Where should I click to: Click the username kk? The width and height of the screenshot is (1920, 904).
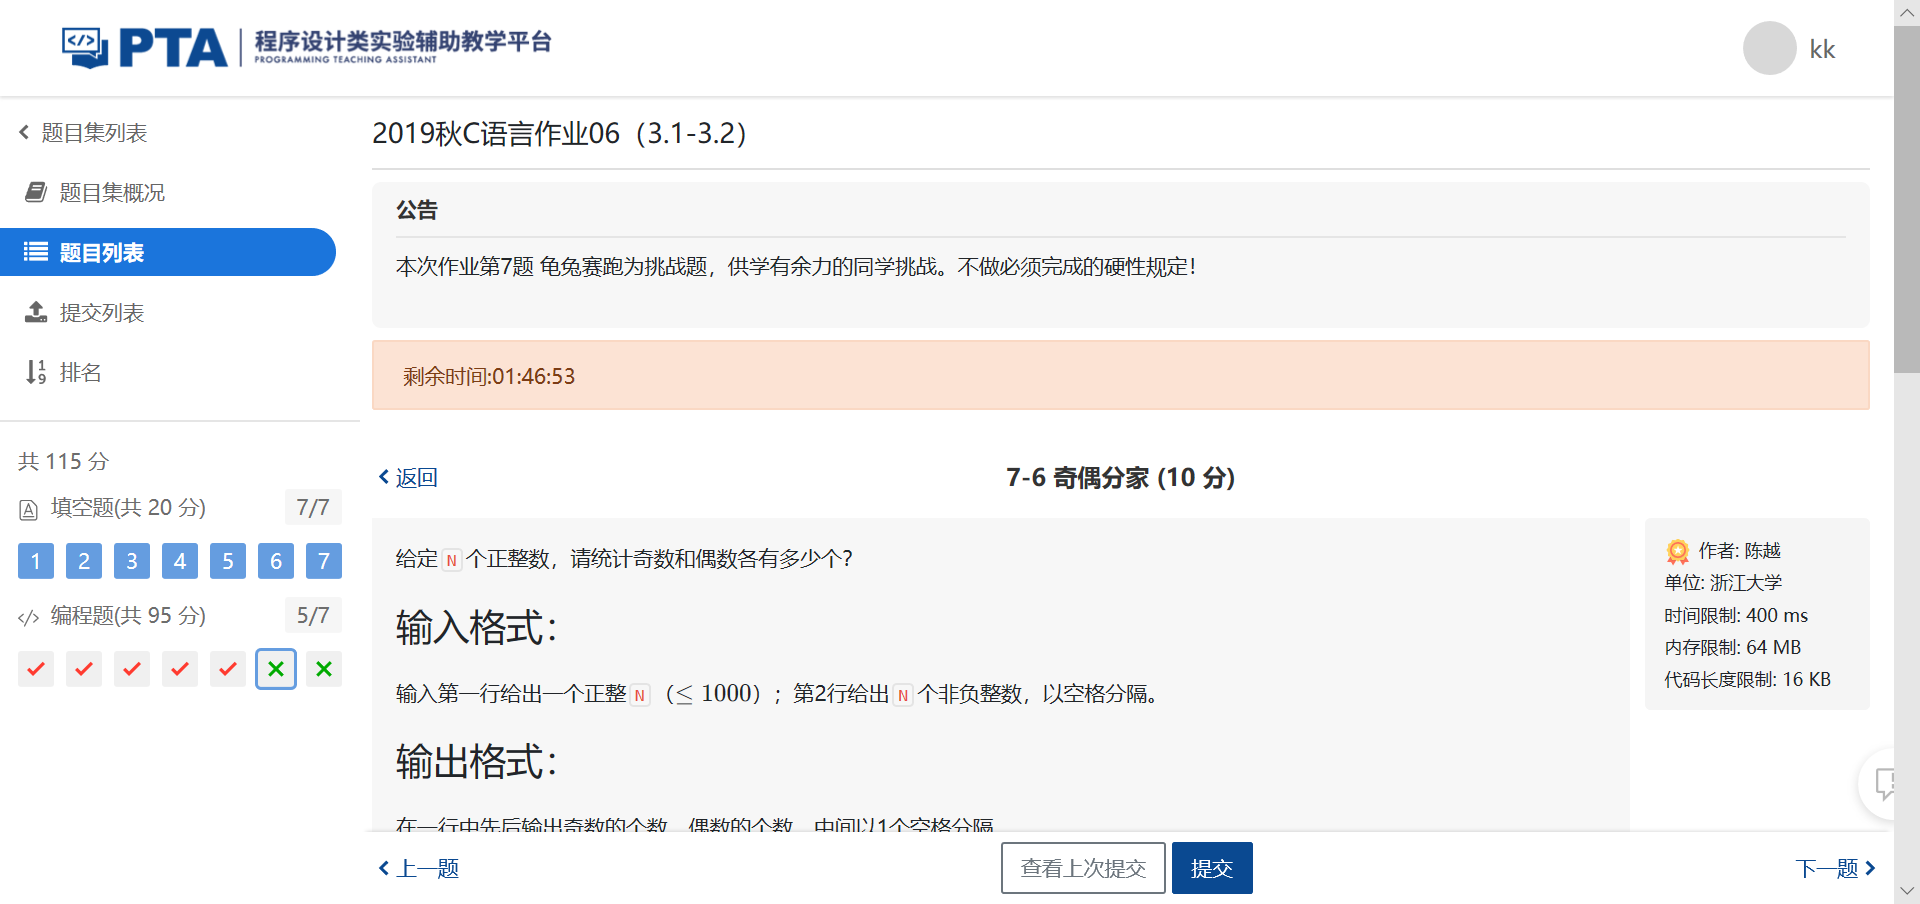1822,49
